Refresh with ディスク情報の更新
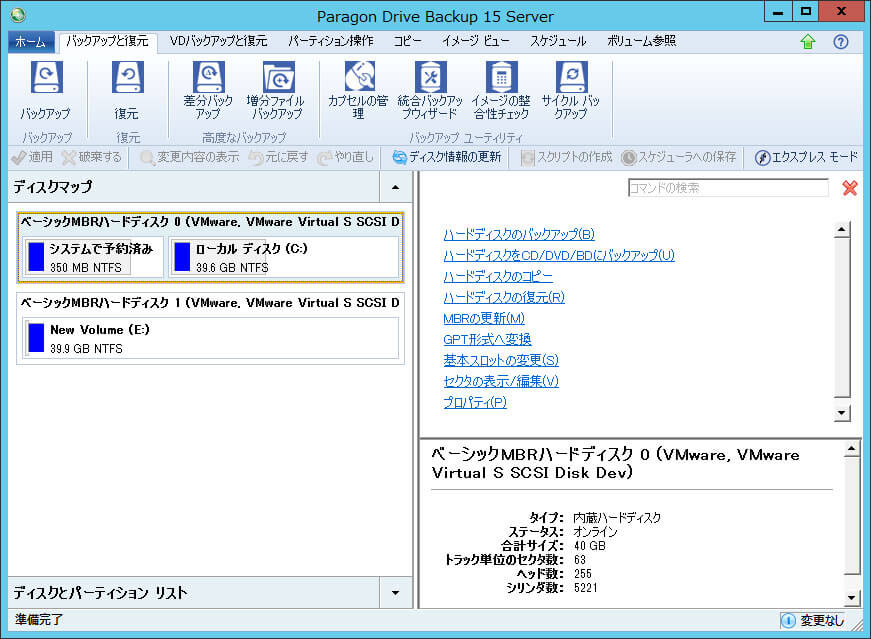The height and width of the screenshot is (639, 871). click(447, 157)
